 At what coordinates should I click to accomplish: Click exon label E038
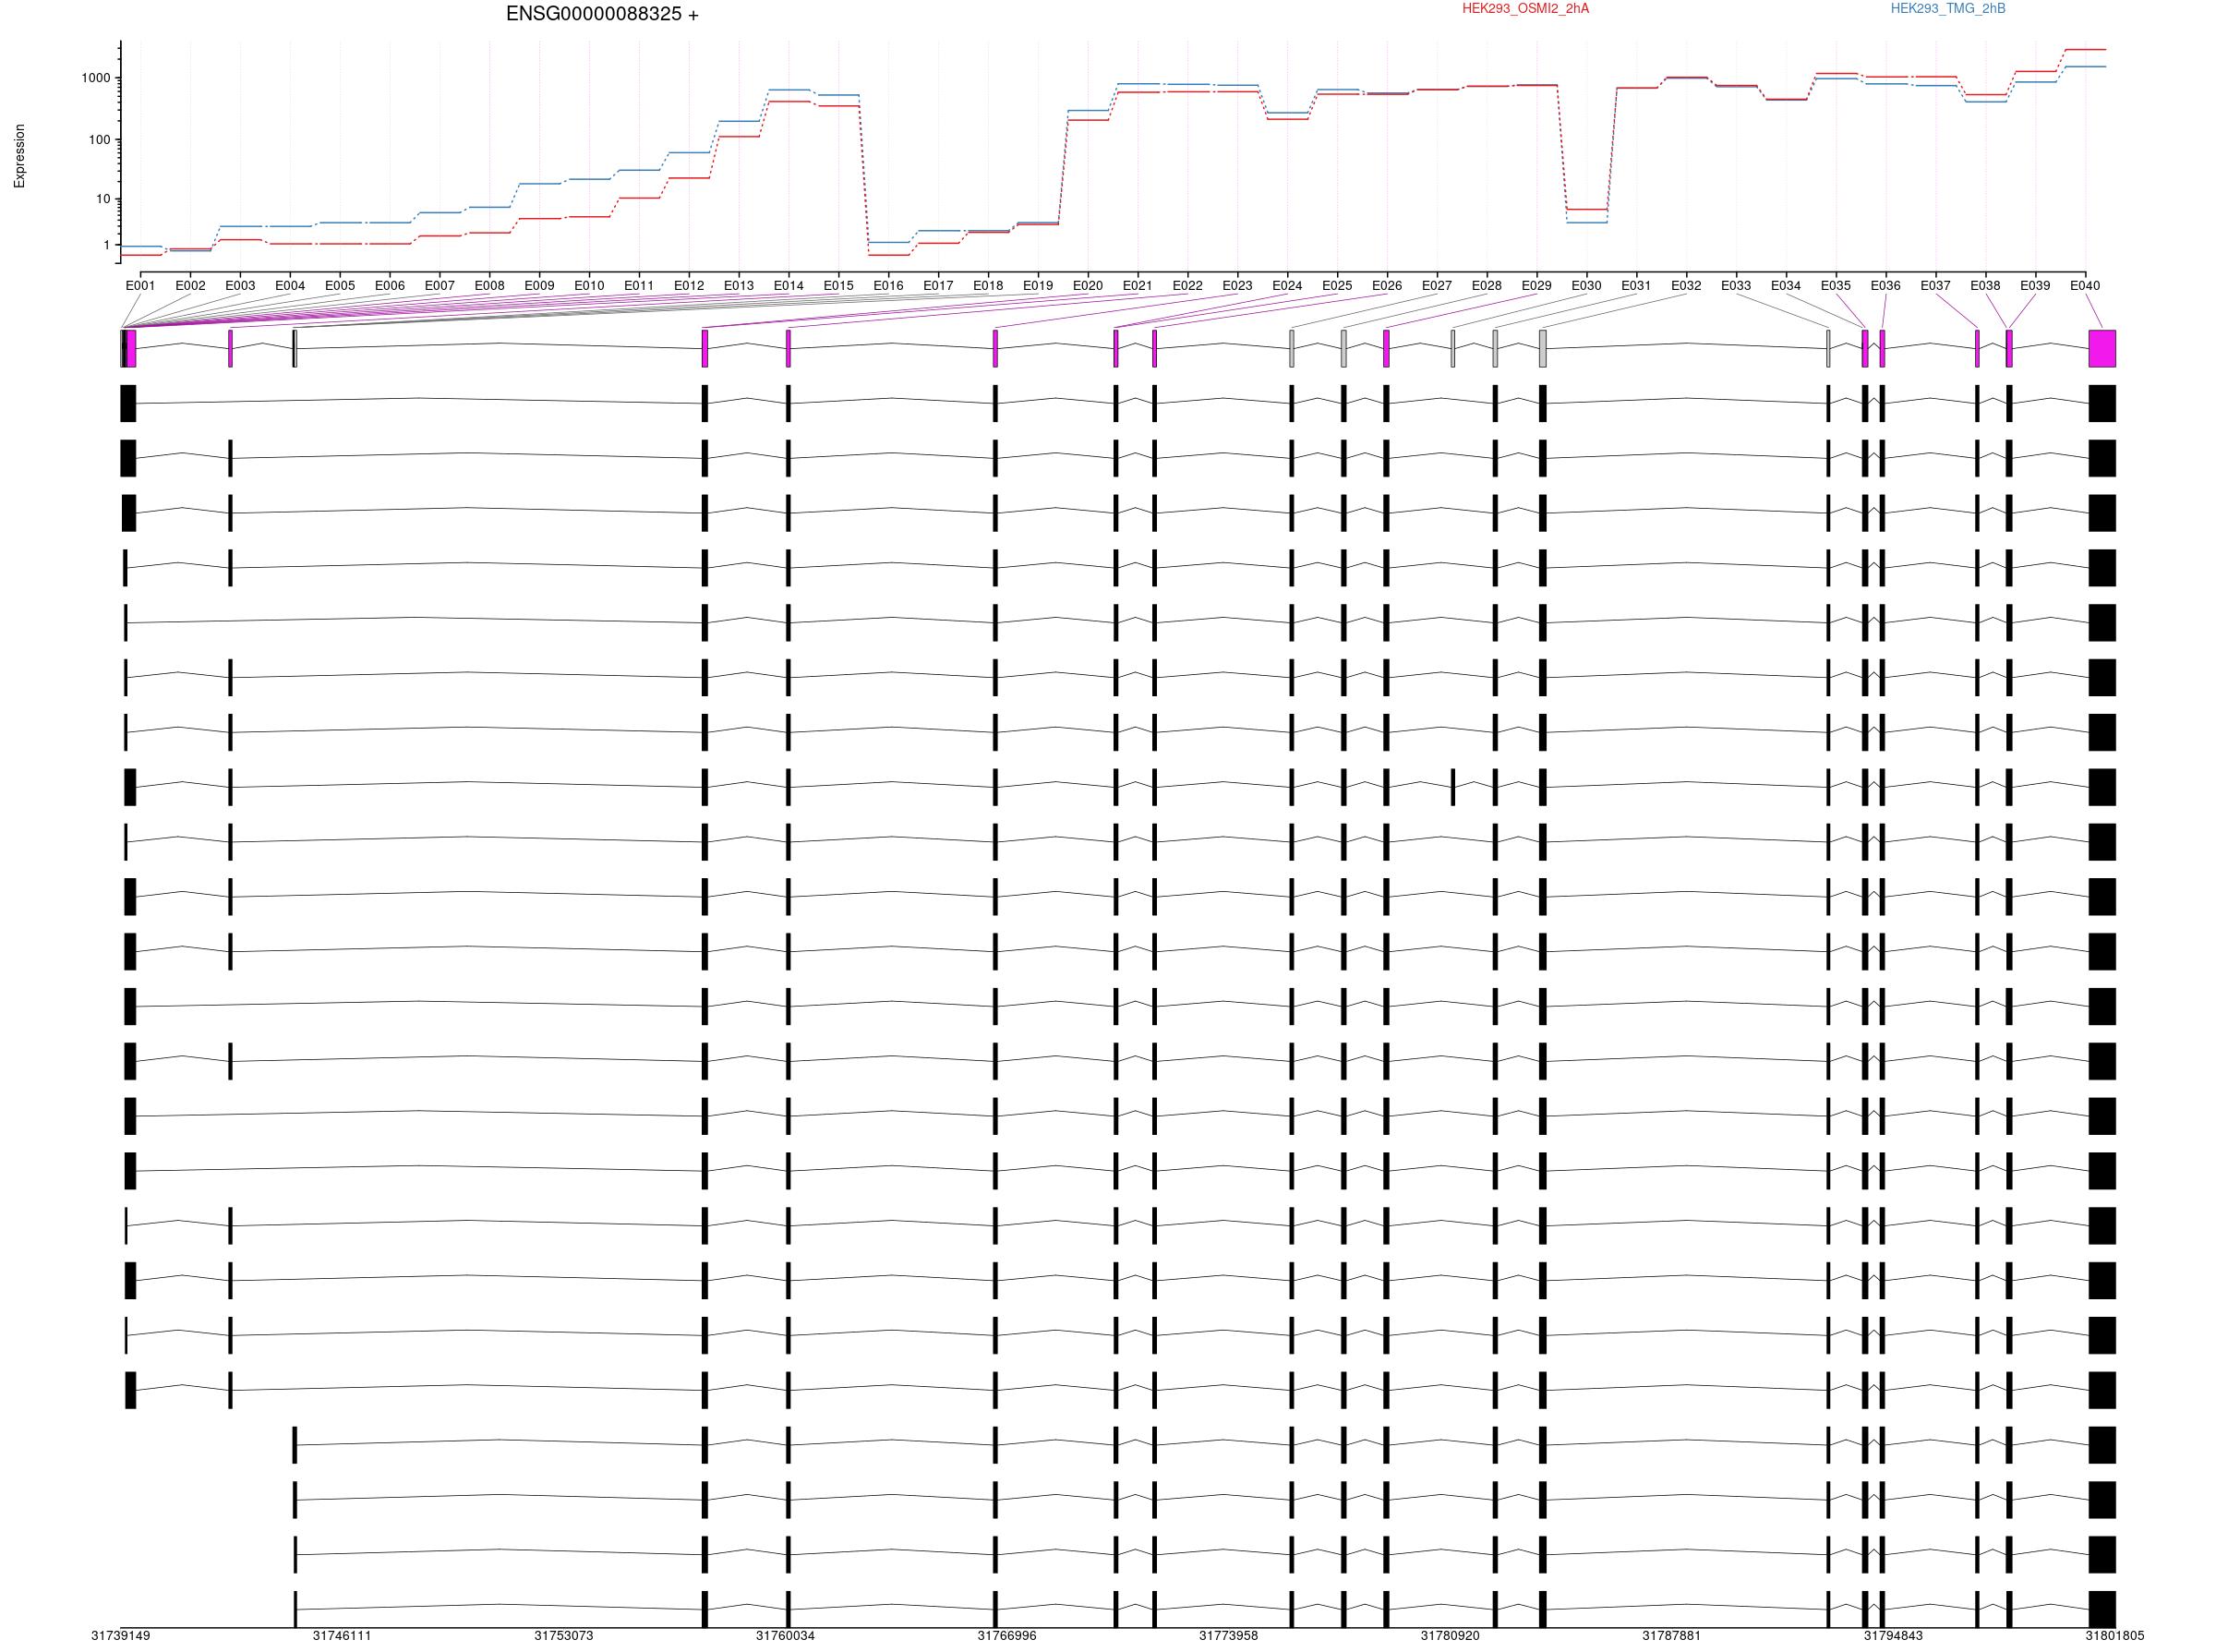tap(1985, 286)
